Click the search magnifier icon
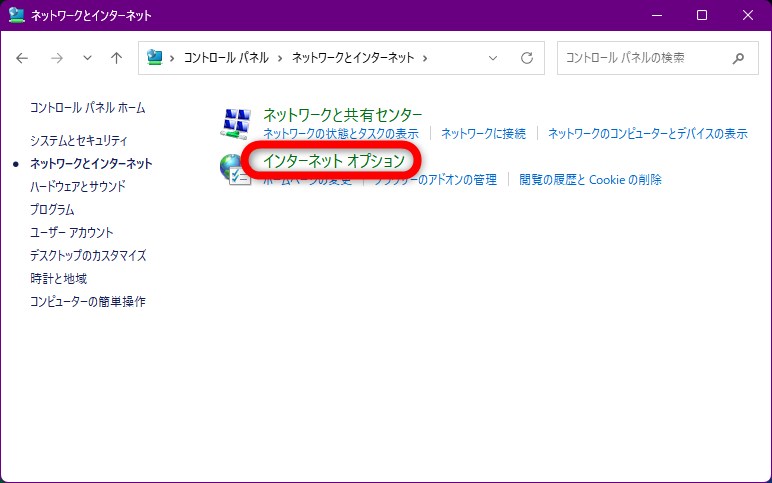Viewport: 772px width, 483px height. coord(738,58)
